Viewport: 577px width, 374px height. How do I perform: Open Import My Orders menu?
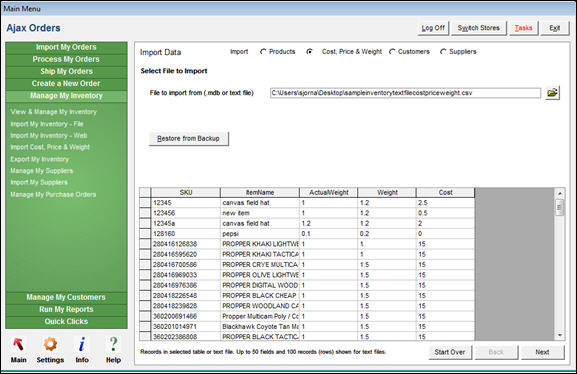[66, 47]
